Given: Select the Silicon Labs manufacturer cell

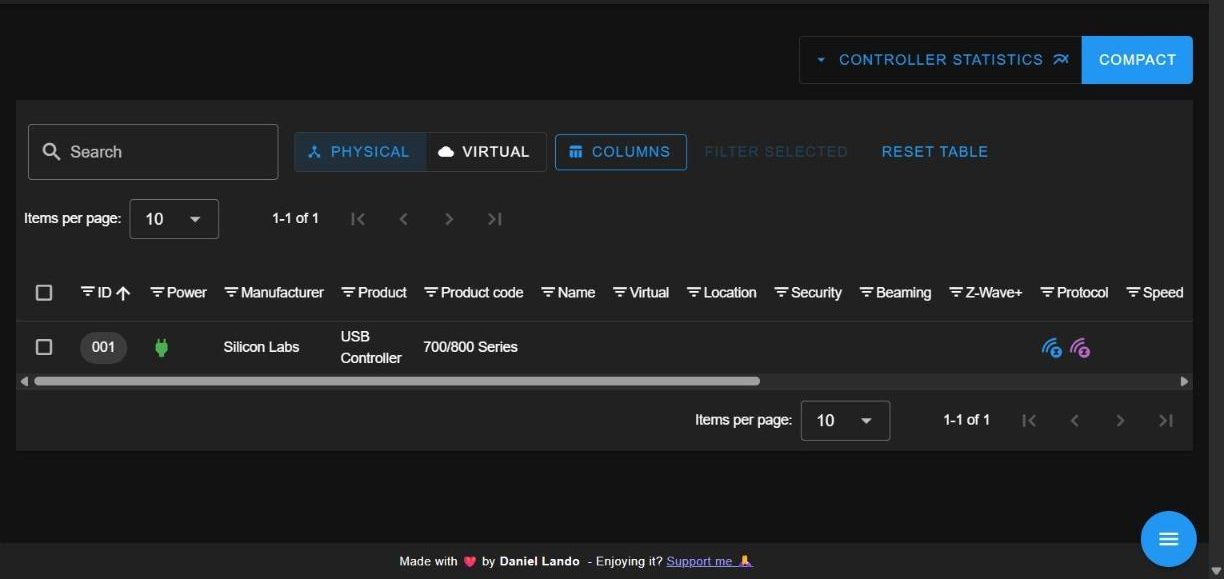Looking at the screenshot, I should 262,347.
